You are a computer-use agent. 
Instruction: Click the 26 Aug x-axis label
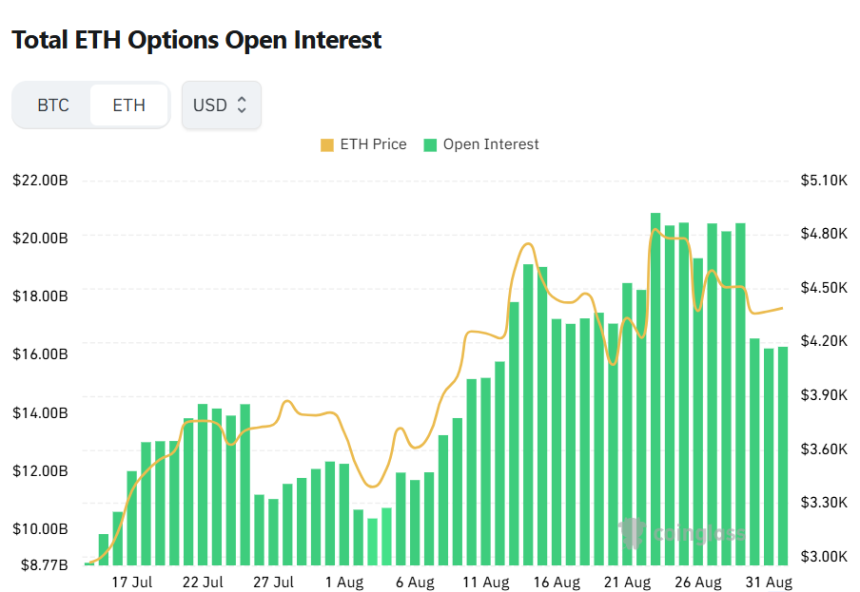(698, 582)
